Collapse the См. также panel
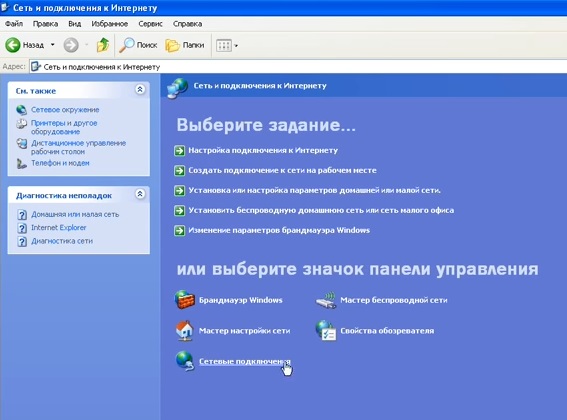567x420 pixels. pyautogui.click(x=140, y=89)
